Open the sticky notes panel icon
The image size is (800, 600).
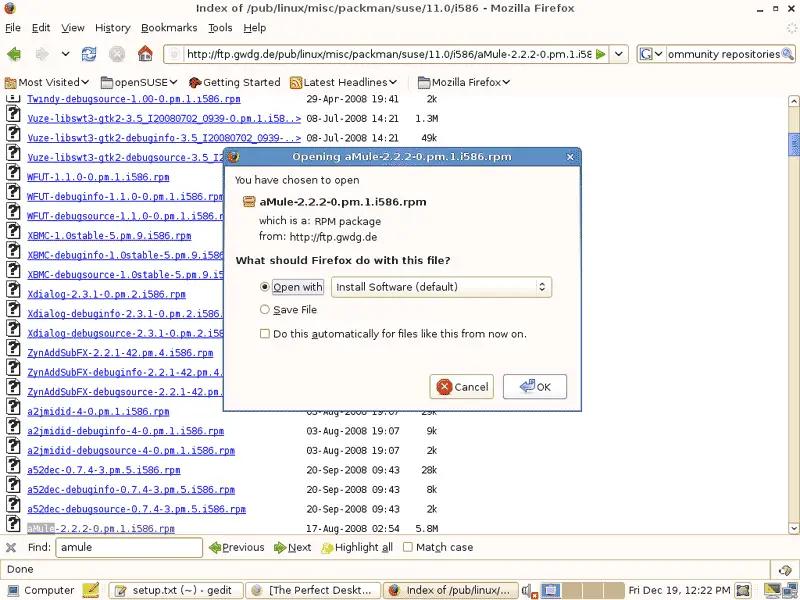(91, 590)
